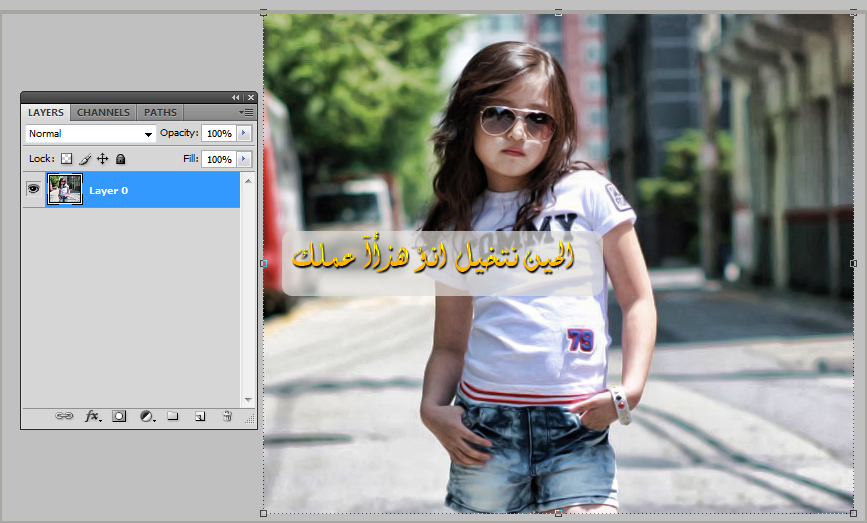The width and height of the screenshot is (867, 523).
Task: Click the delete layer trash icon
Action: (227, 416)
